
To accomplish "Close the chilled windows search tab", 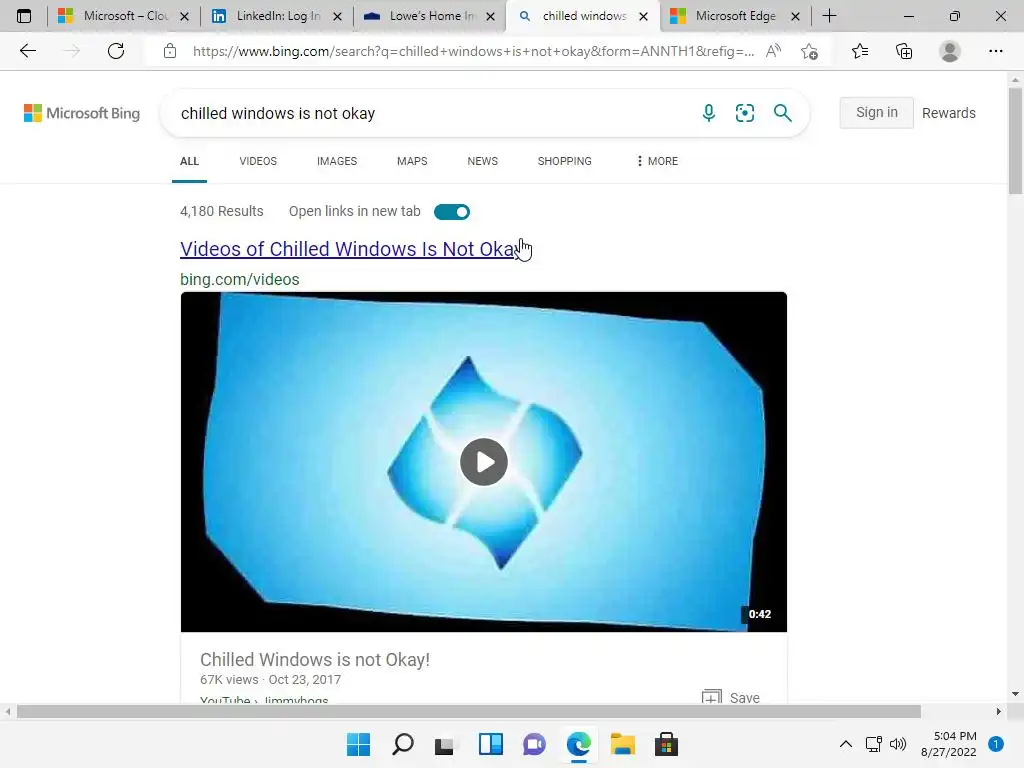I will pyautogui.click(x=643, y=16).
